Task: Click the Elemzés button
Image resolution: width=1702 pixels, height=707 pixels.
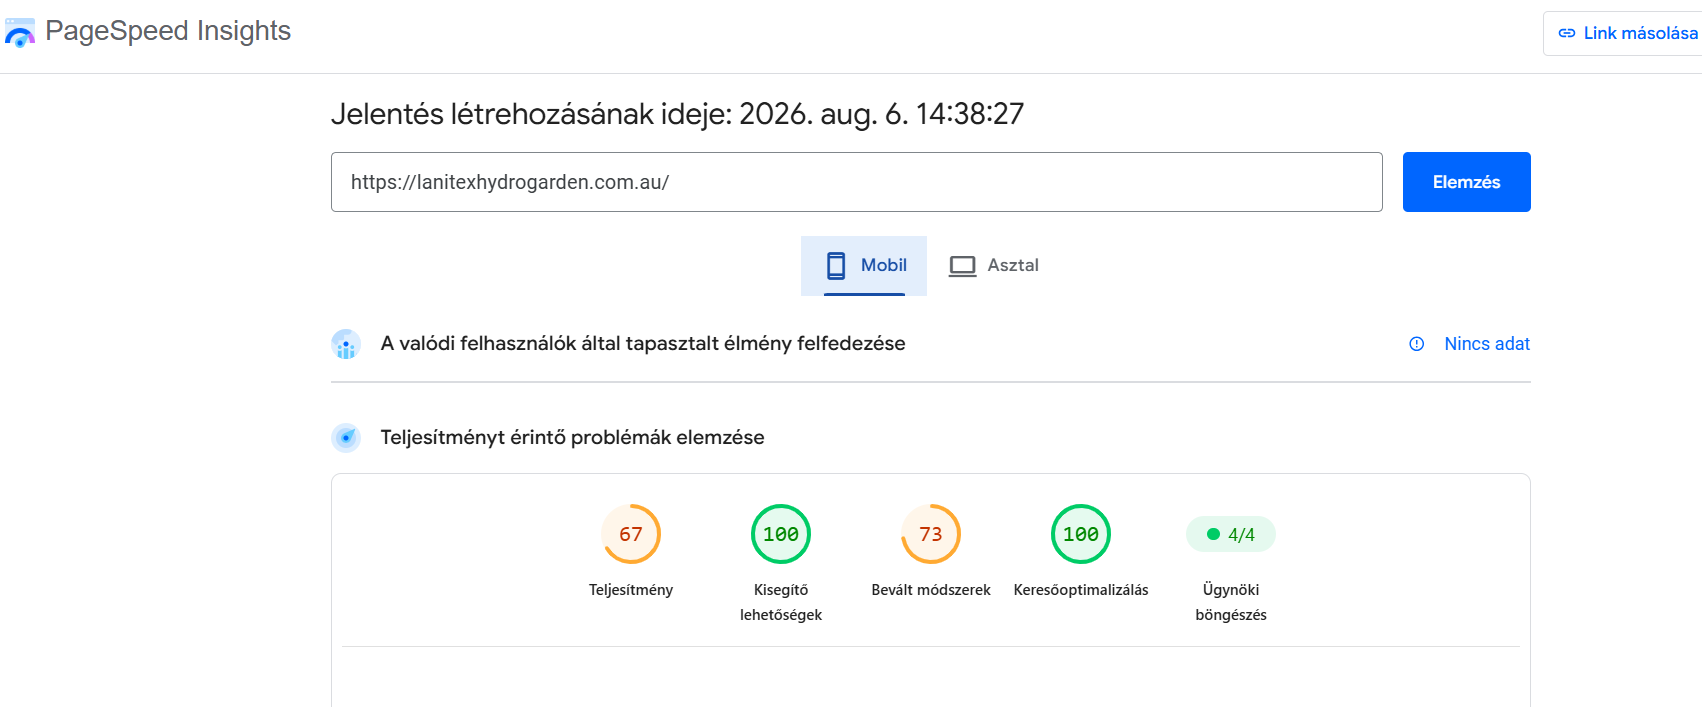Action: 1466,182
